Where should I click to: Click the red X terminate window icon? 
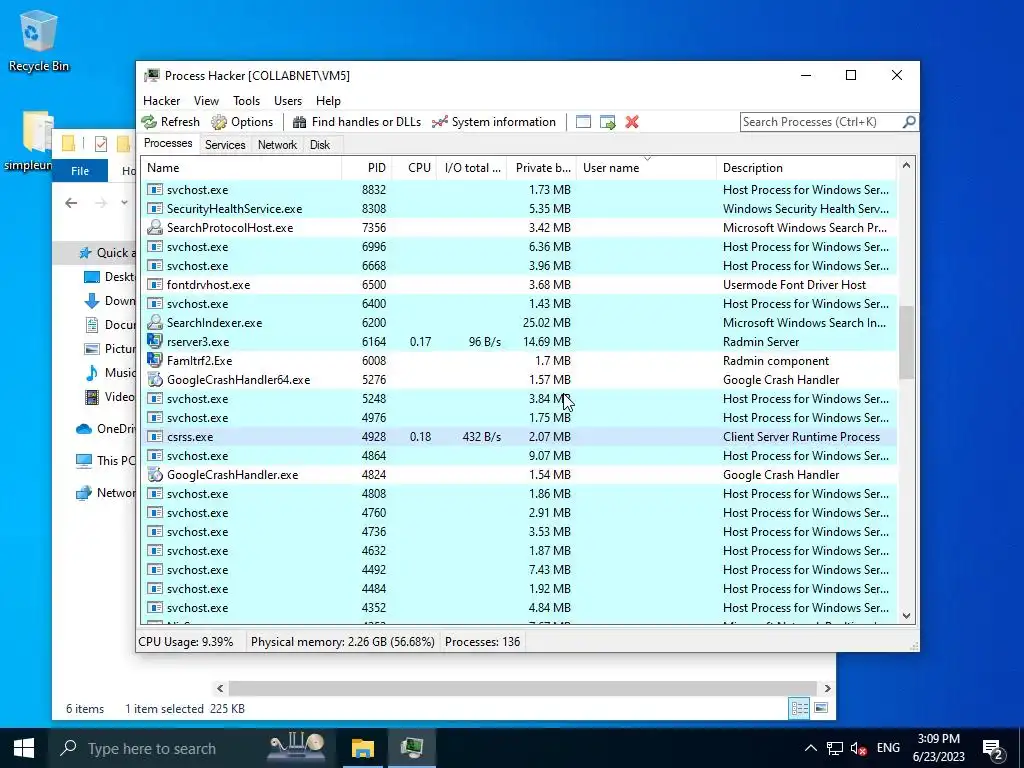click(632, 122)
